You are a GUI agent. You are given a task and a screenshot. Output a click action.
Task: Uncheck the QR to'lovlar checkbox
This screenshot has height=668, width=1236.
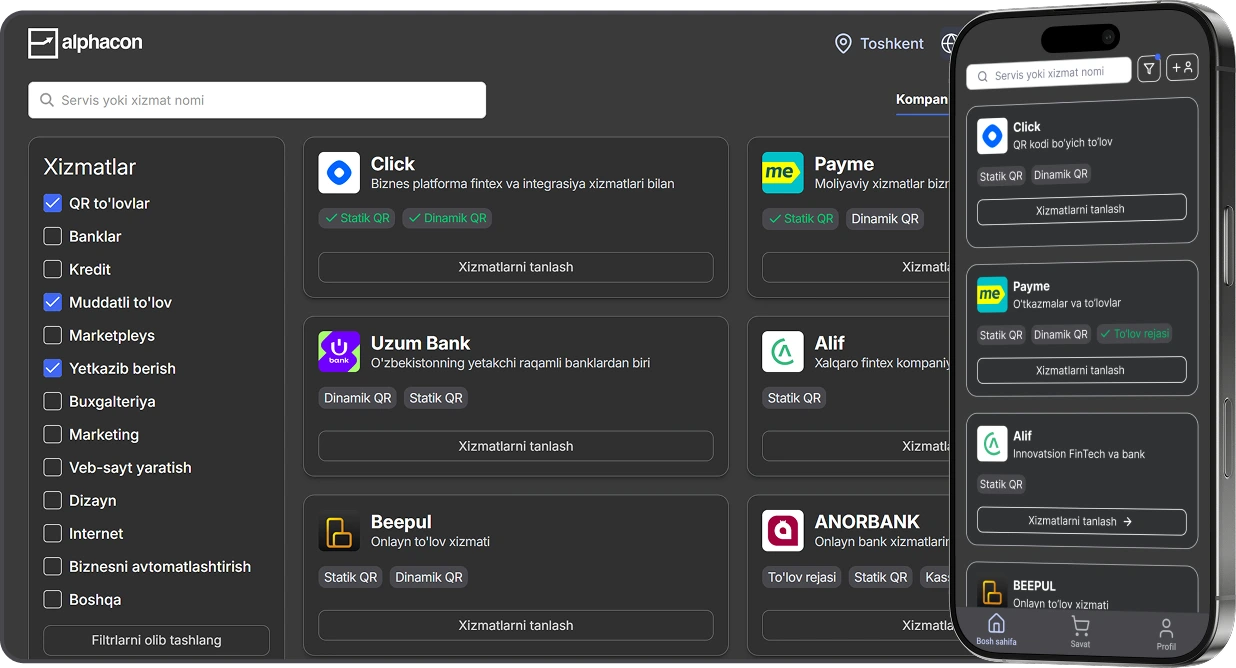53,203
